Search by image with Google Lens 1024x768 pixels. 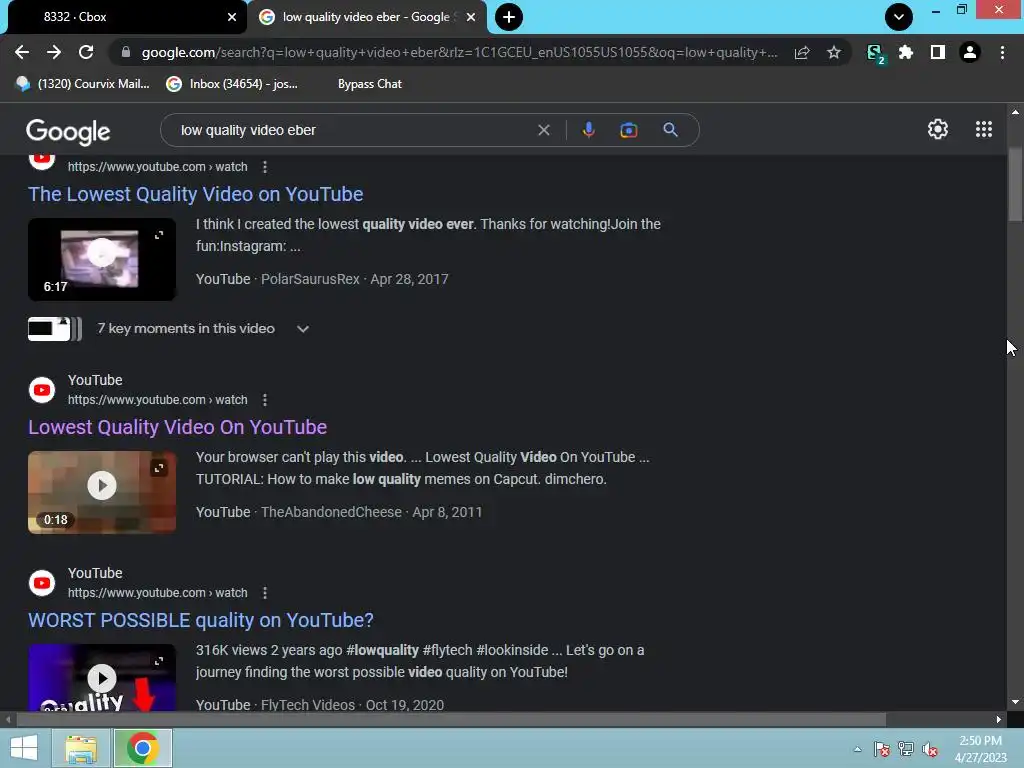(628, 130)
